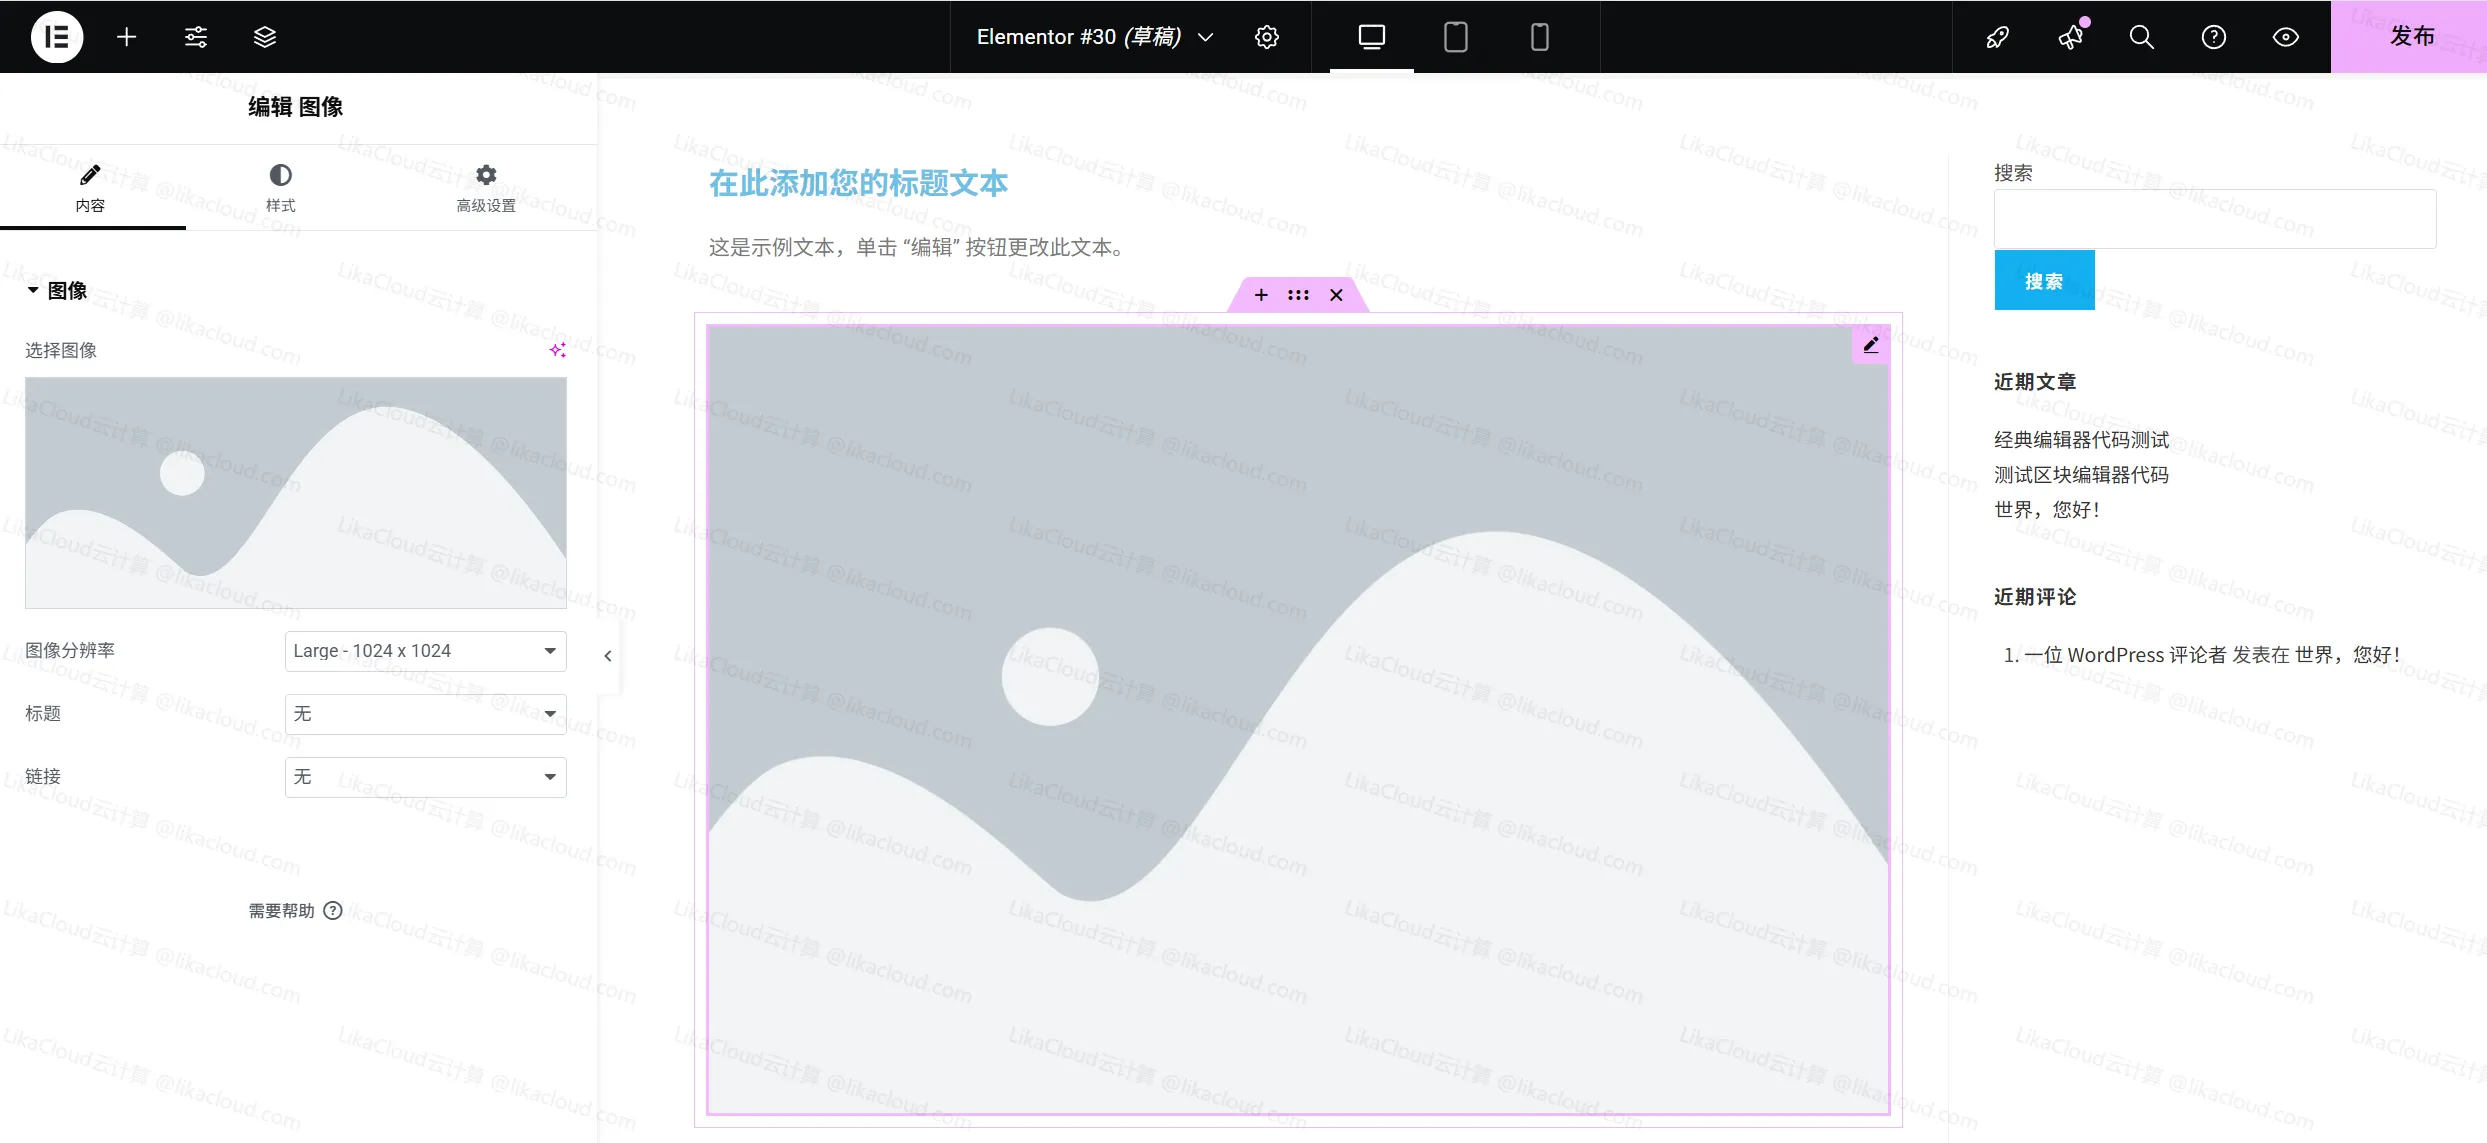
Task: Click the keyboard shortcuts icon in the top bar
Action: [x=1997, y=36]
